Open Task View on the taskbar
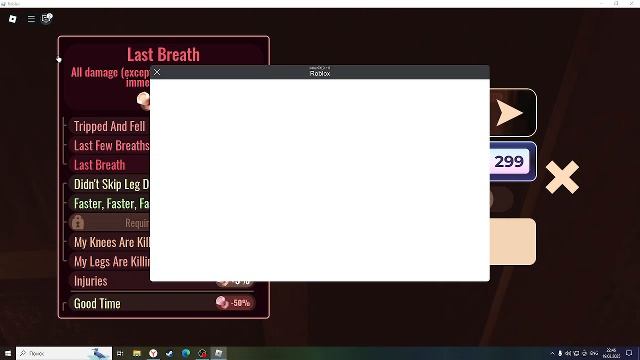This screenshot has width=640, height=360. (120, 353)
